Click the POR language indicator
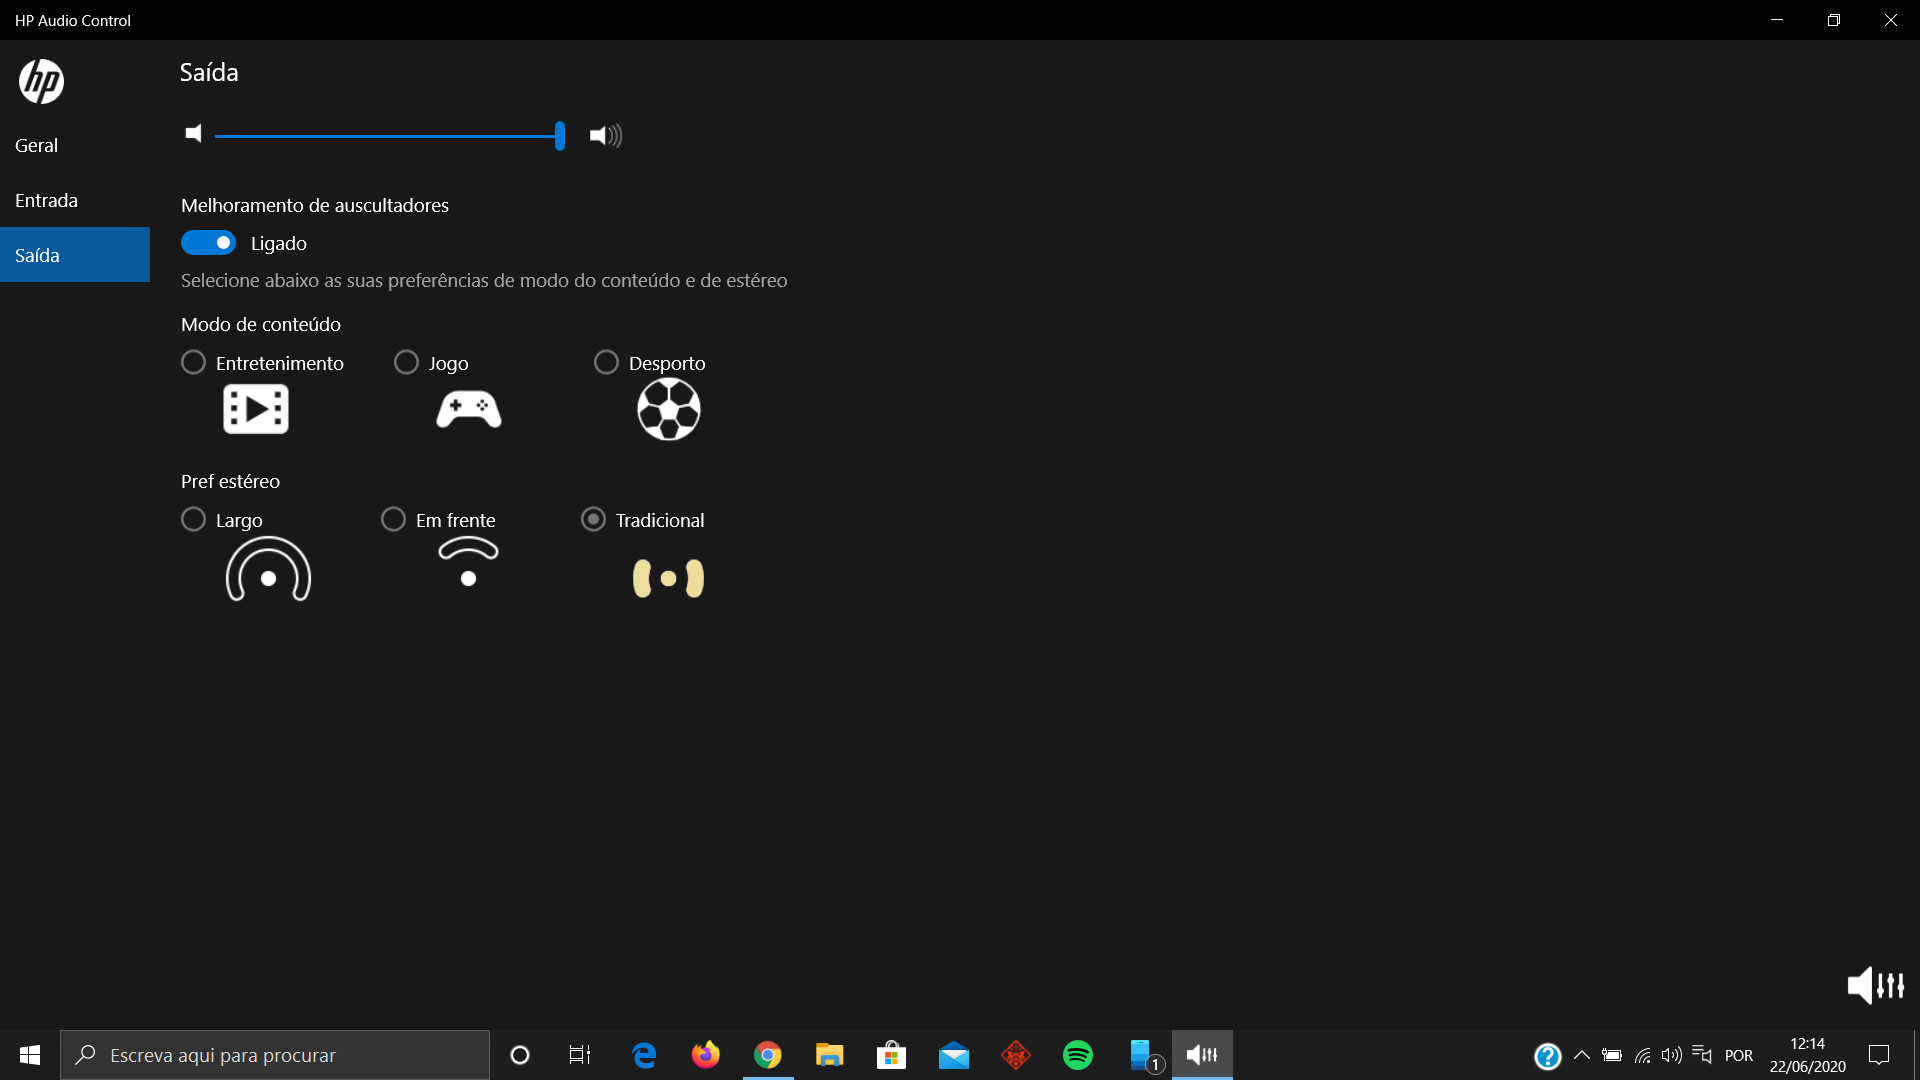 (1739, 1055)
